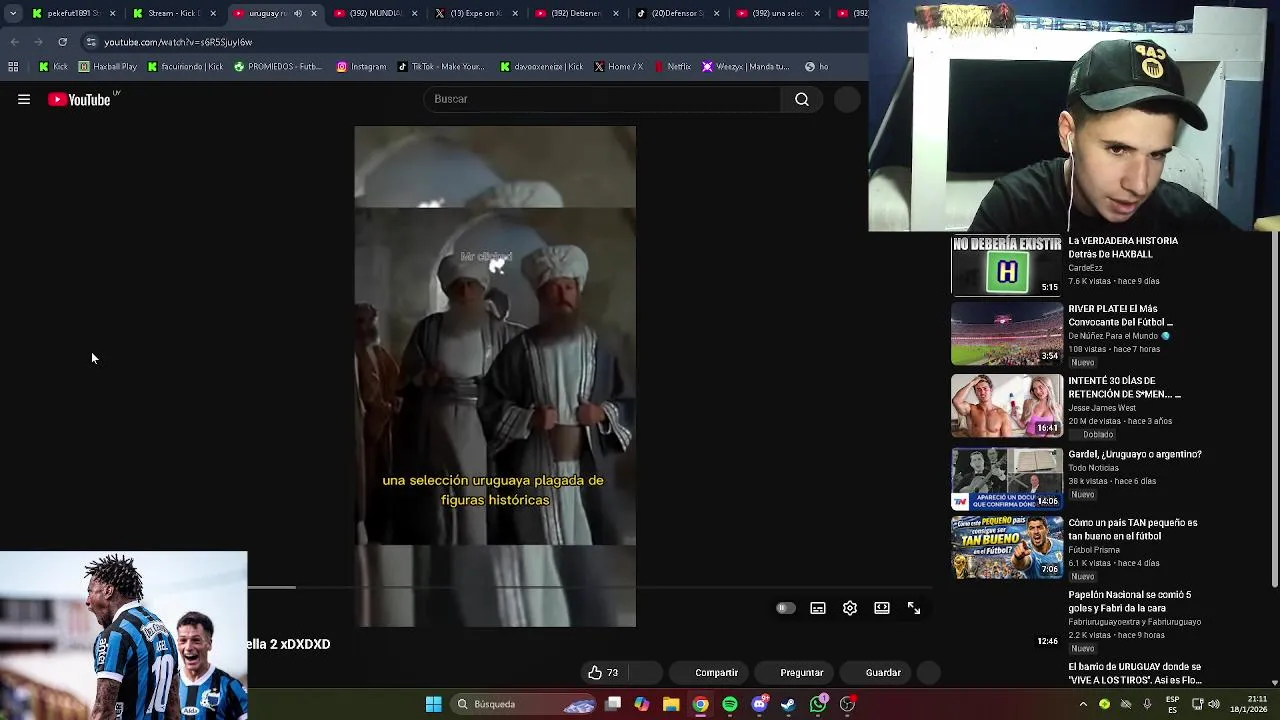
Task: Like the video with 73 likes
Action: [x=603, y=673]
